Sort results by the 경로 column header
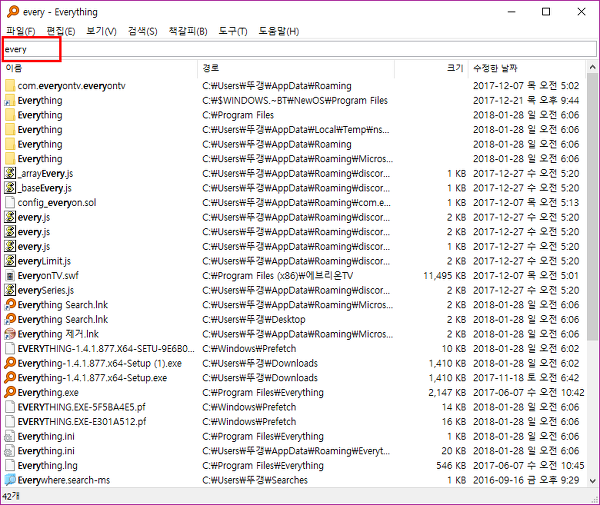 [x=296, y=68]
